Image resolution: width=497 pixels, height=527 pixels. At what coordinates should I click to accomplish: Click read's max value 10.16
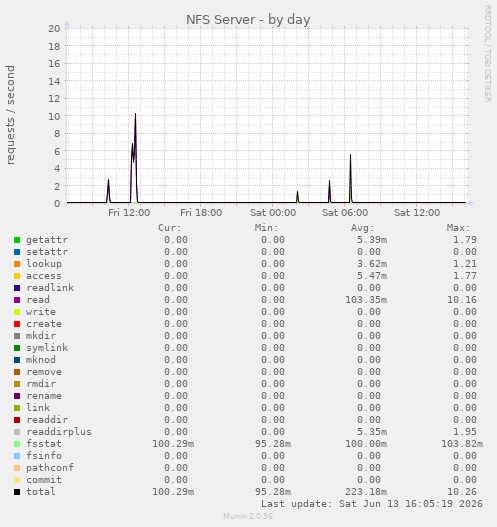462,300
